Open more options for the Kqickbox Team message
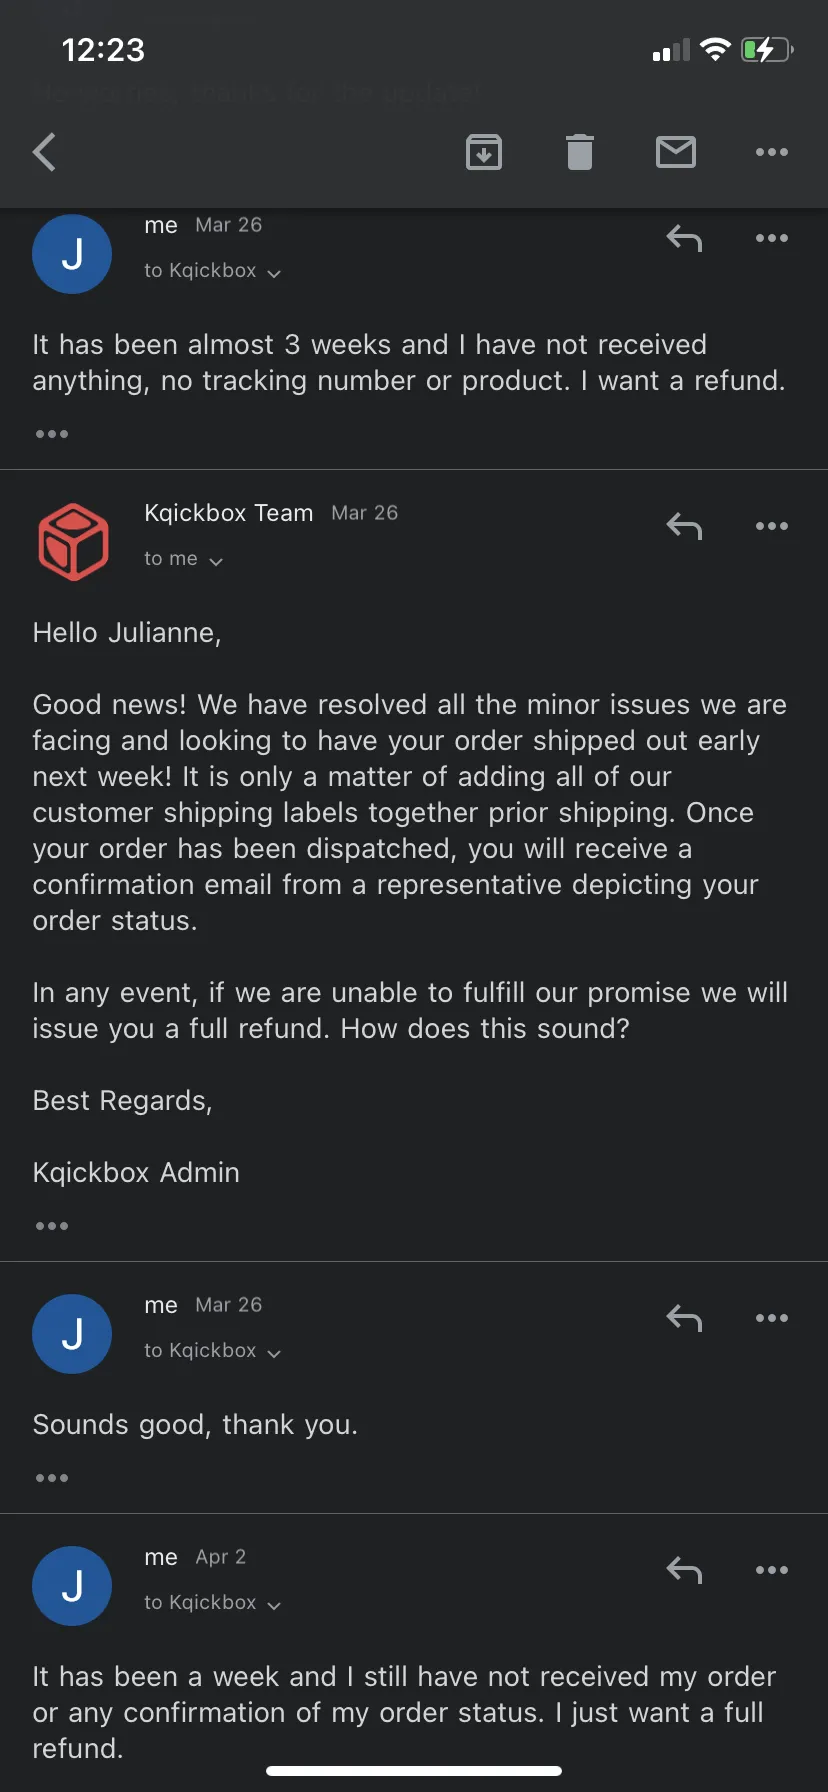828x1792 pixels. (x=772, y=526)
